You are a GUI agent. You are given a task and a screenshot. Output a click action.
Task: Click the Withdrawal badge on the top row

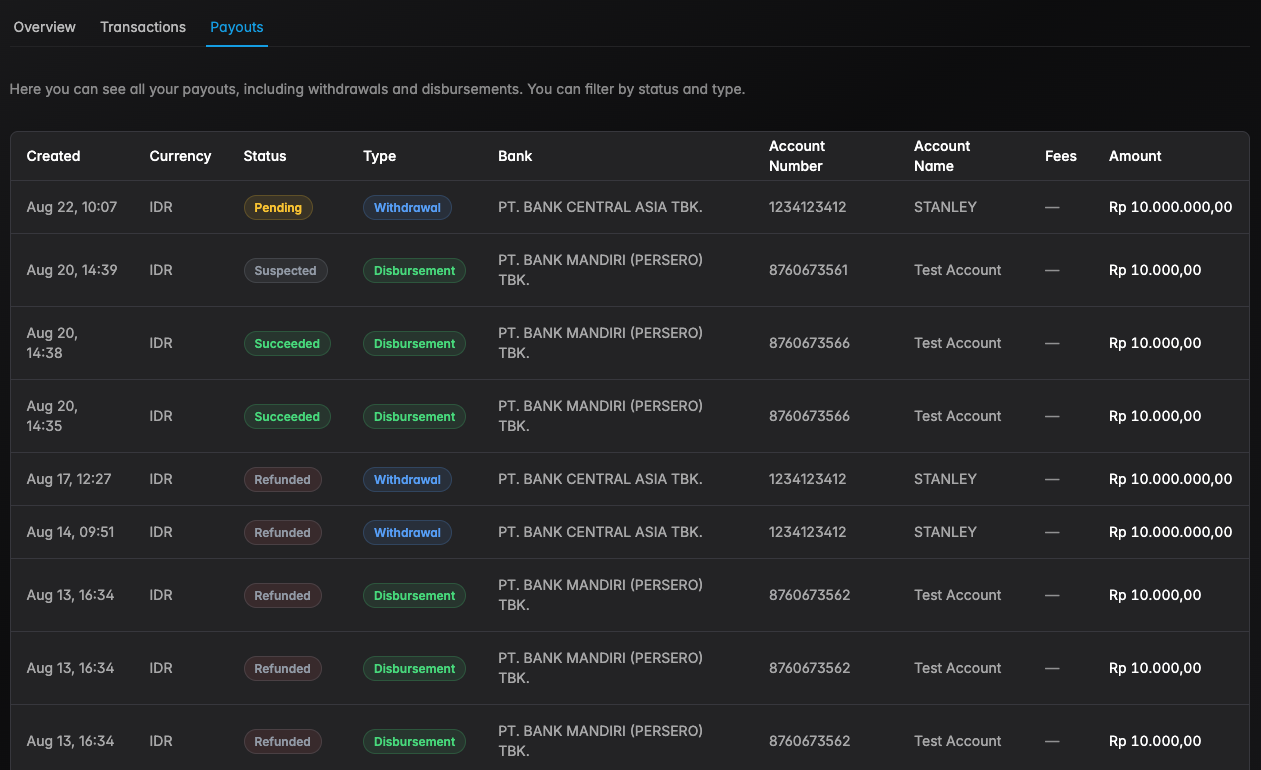coord(407,207)
